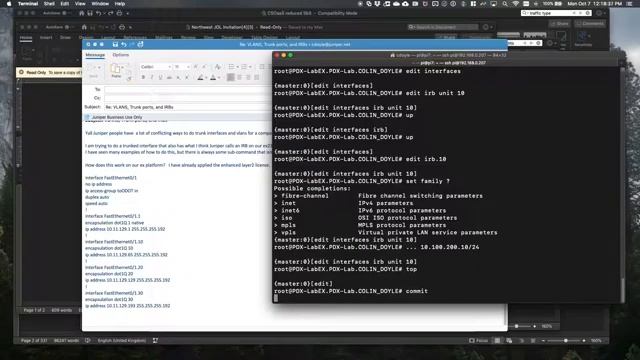Click the Focus button in Word status bar
Screen dimensions: 640x360
coord(478,340)
